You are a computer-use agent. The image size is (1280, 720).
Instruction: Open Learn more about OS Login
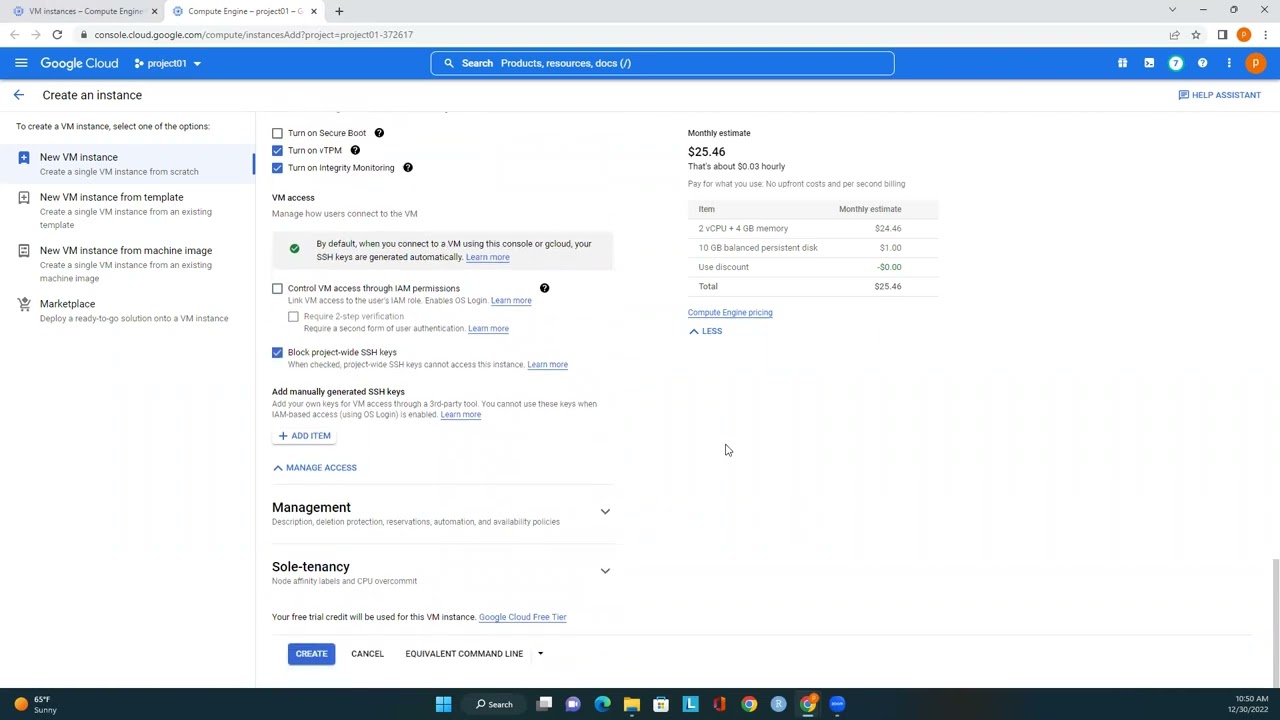(511, 300)
